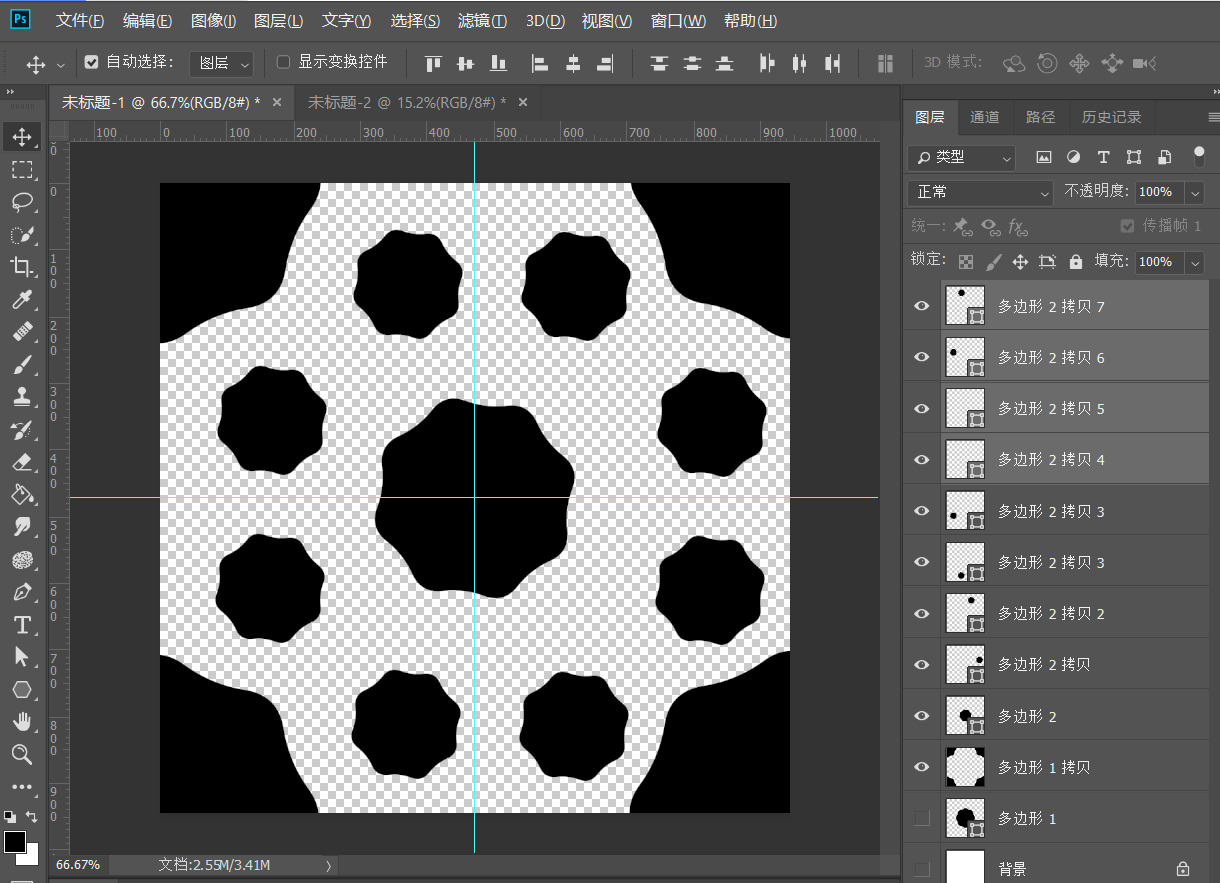Viewport: 1220px width, 883px height.
Task: Switch to the 通道 panel tab
Action: point(984,117)
